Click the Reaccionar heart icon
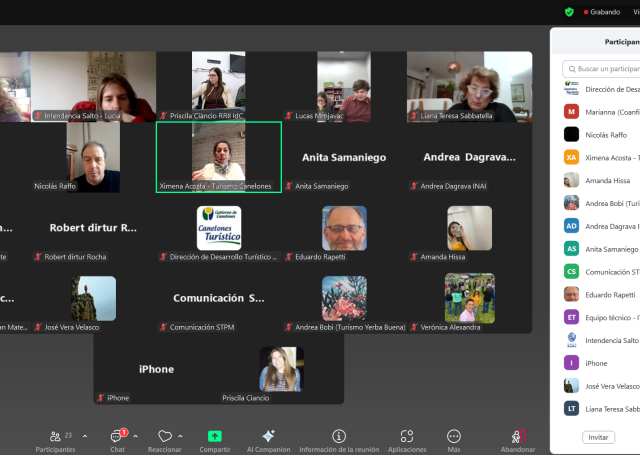This screenshot has width=640, height=455. tap(165, 436)
